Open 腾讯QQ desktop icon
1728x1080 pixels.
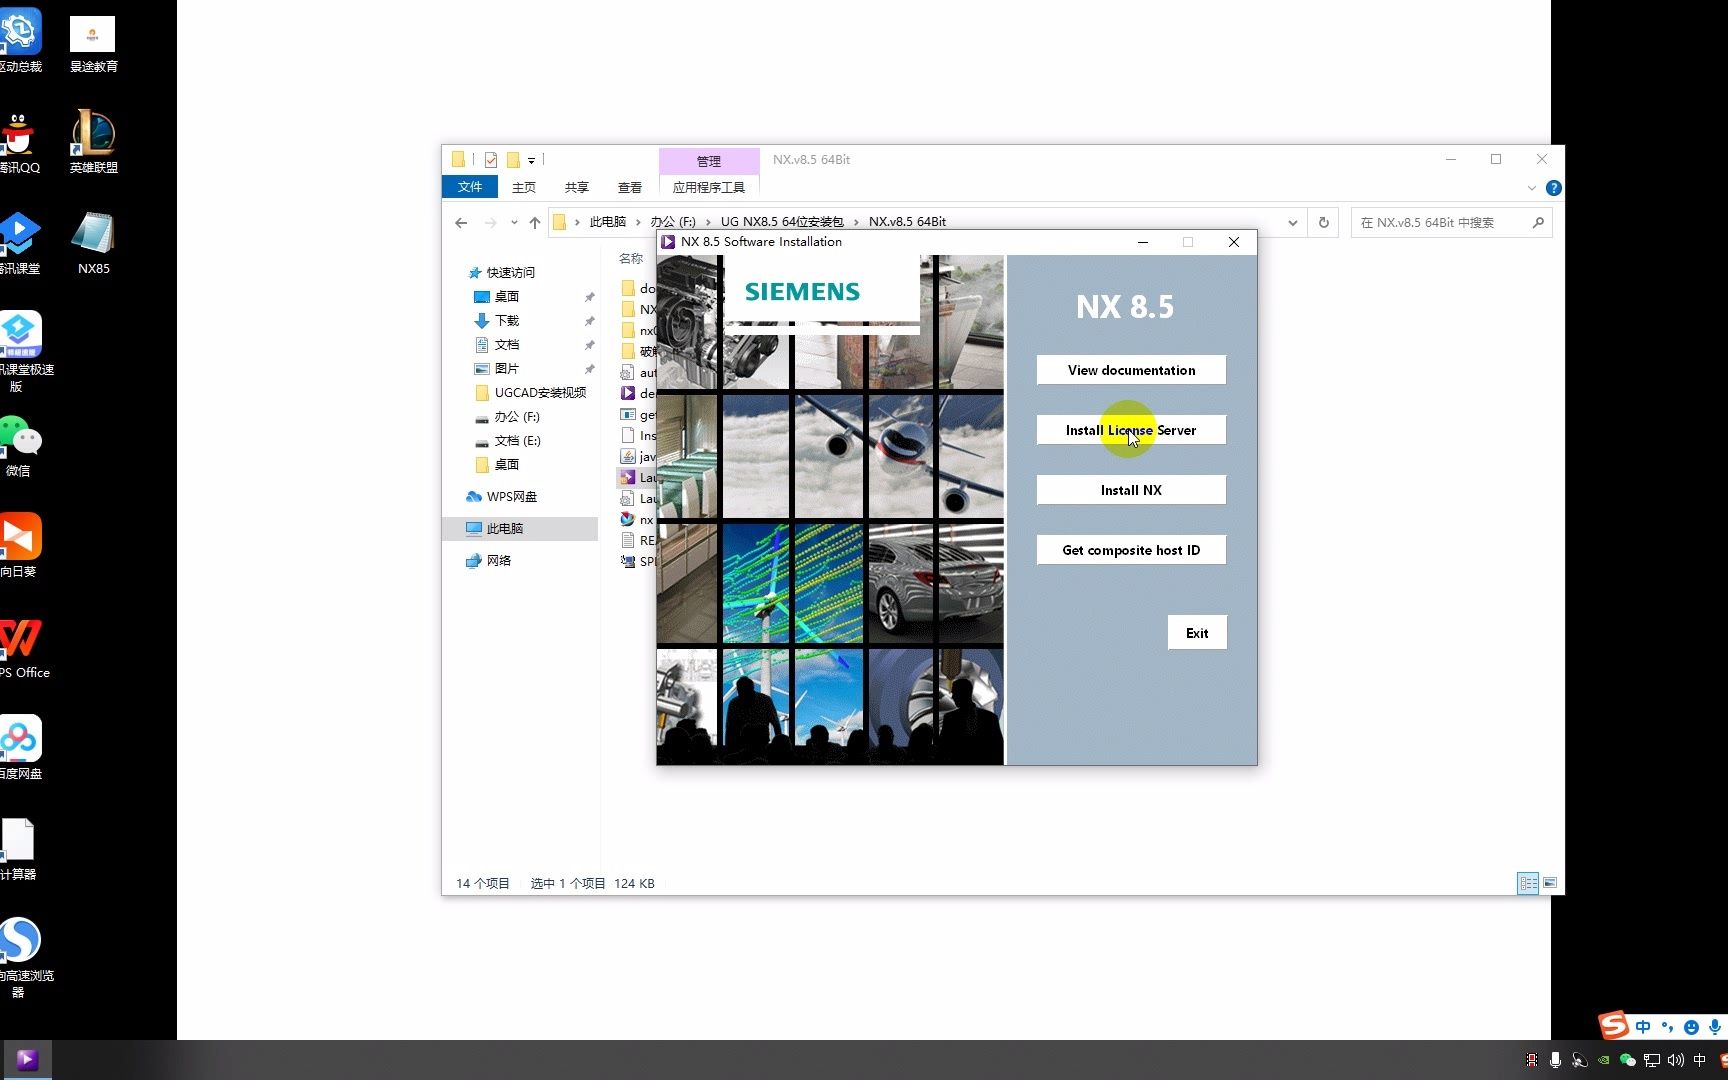pyautogui.click(x=18, y=141)
